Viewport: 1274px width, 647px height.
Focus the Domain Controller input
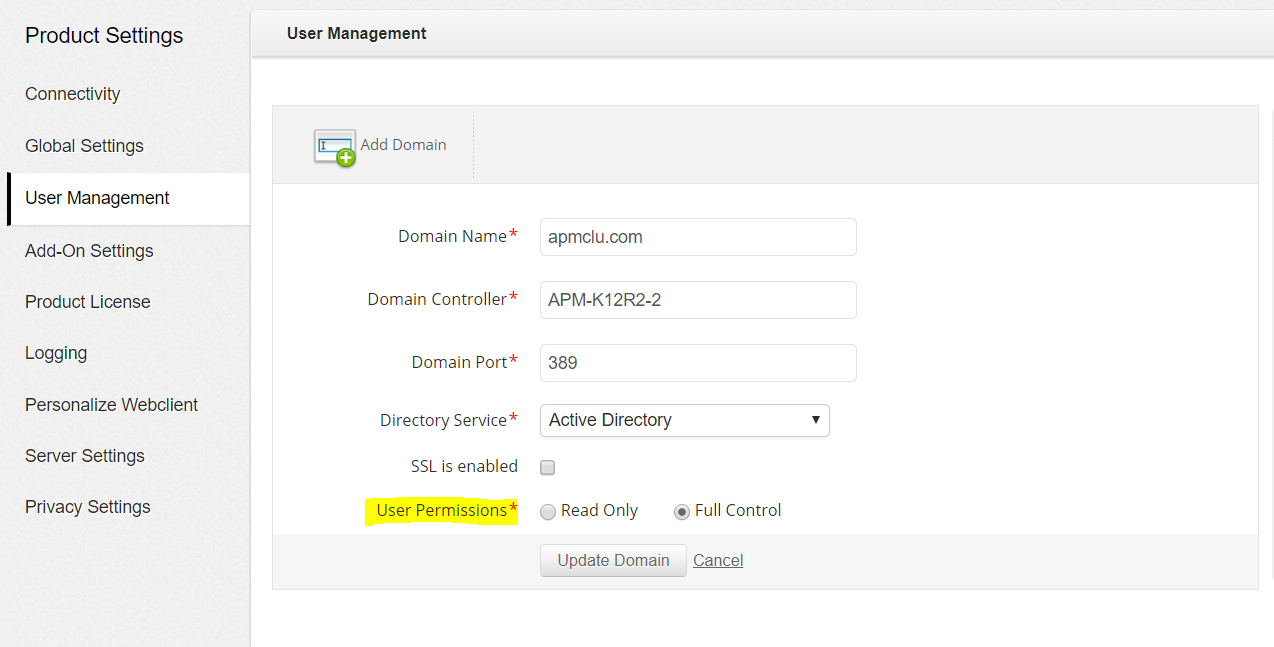[697, 300]
